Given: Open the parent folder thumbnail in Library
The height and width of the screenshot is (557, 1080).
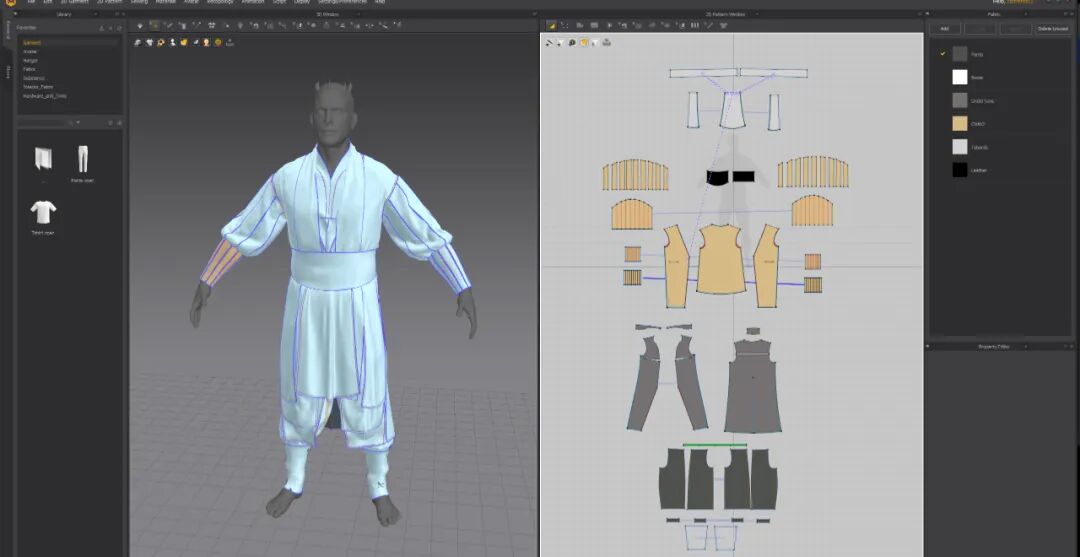Looking at the screenshot, I should 43,160.
